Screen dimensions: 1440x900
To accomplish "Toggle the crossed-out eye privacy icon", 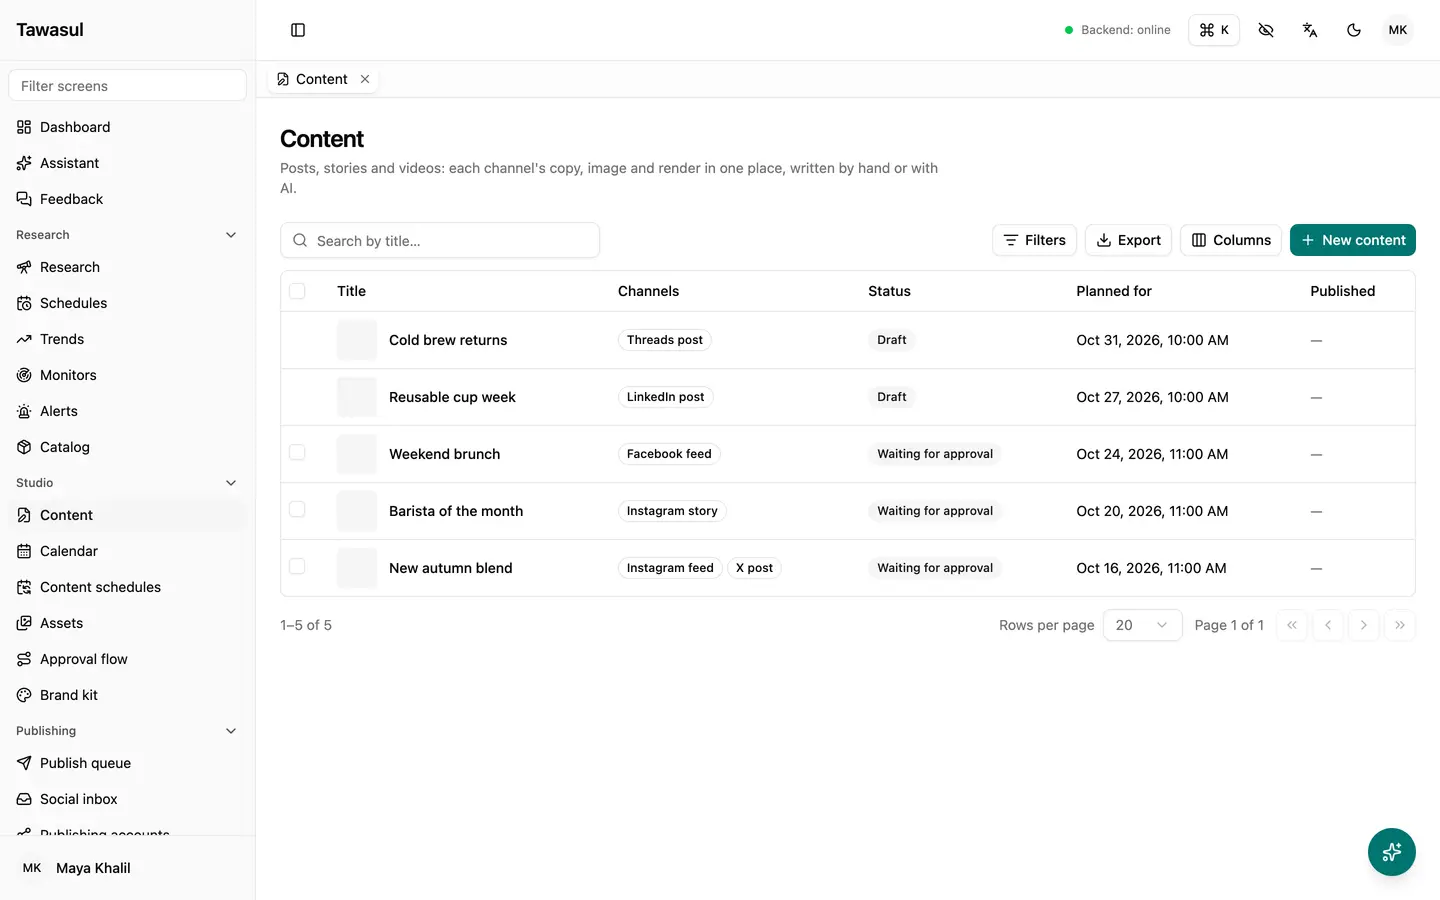I will click(1266, 30).
